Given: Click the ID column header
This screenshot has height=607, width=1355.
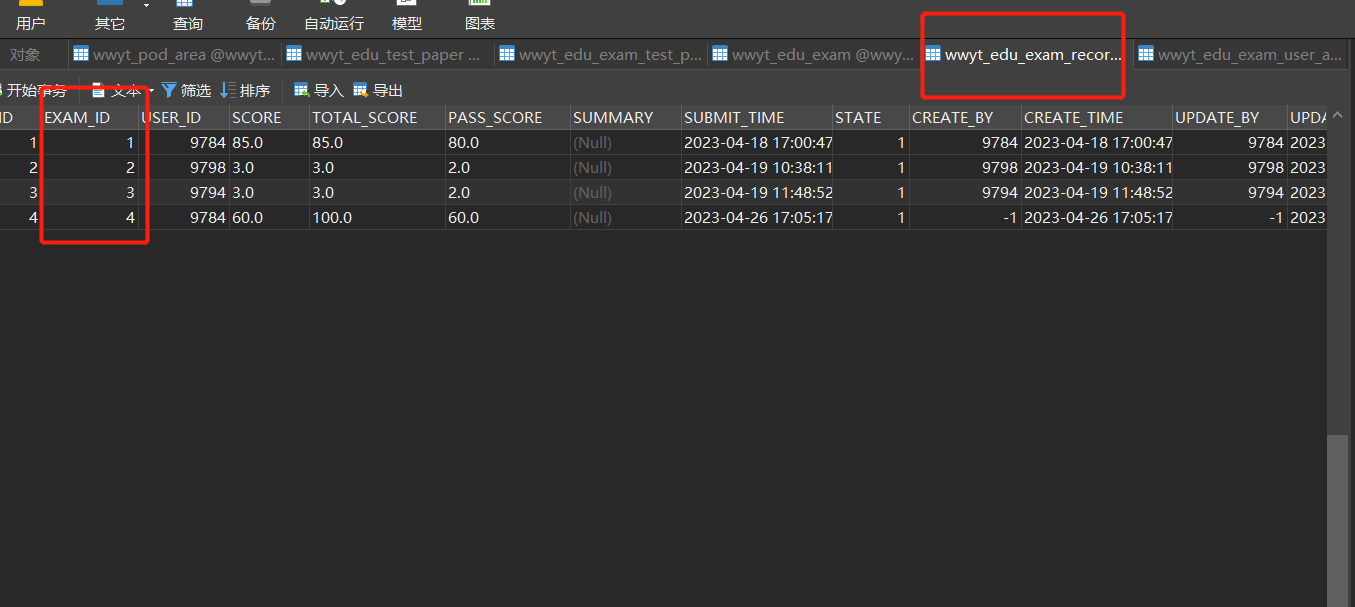Looking at the screenshot, I should pyautogui.click(x=20, y=118).
